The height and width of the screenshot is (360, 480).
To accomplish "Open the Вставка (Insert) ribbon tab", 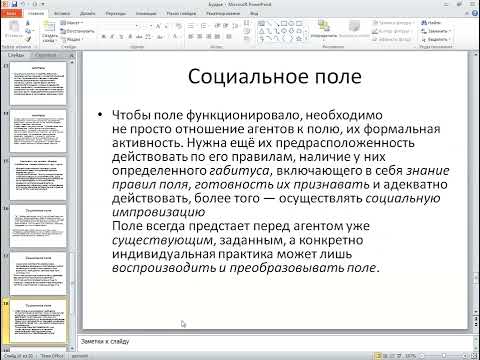I will pyautogui.click(x=62, y=14).
